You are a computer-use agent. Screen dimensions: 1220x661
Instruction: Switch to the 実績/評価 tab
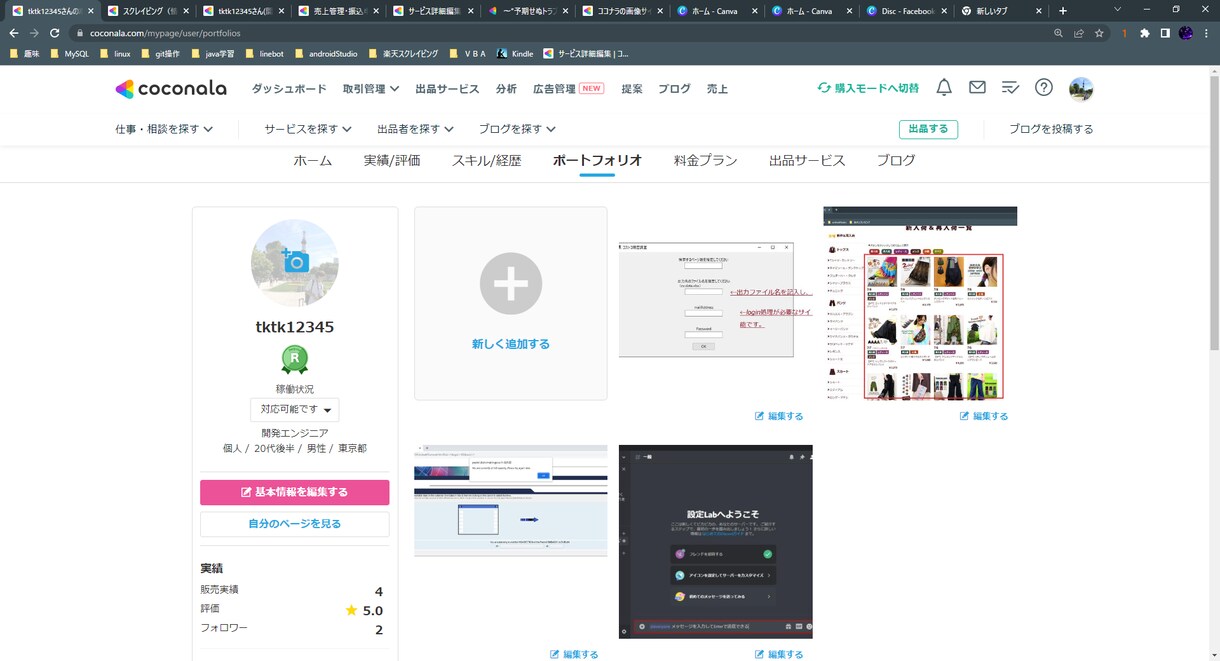(x=392, y=160)
